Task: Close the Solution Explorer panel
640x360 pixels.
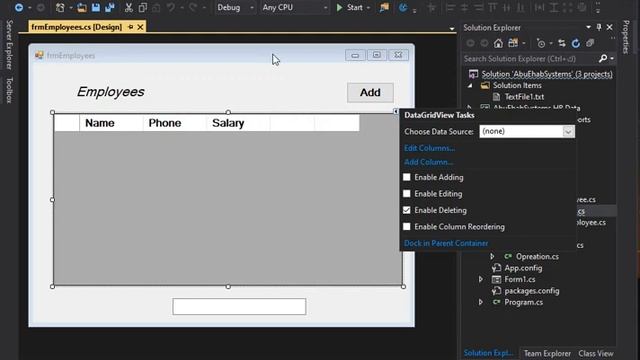Action: 609,27
